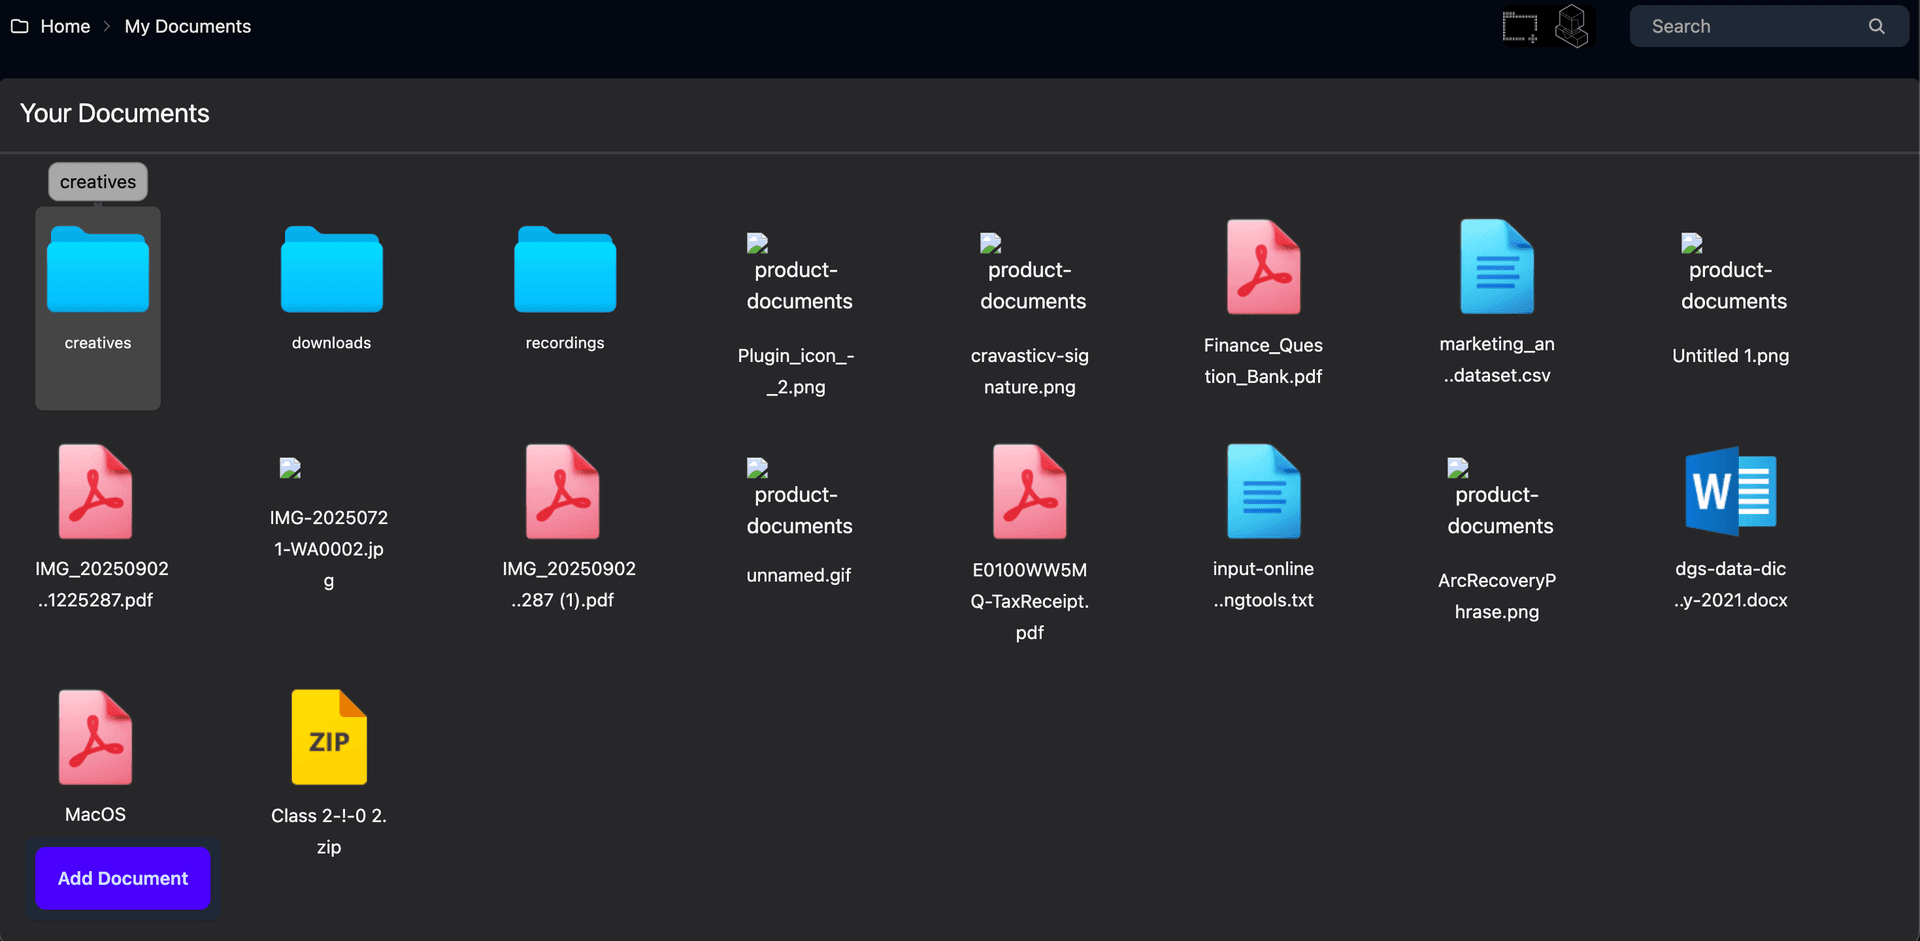Click the dotted folder-add icon in header
1920x941 pixels.
point(1521,27)
